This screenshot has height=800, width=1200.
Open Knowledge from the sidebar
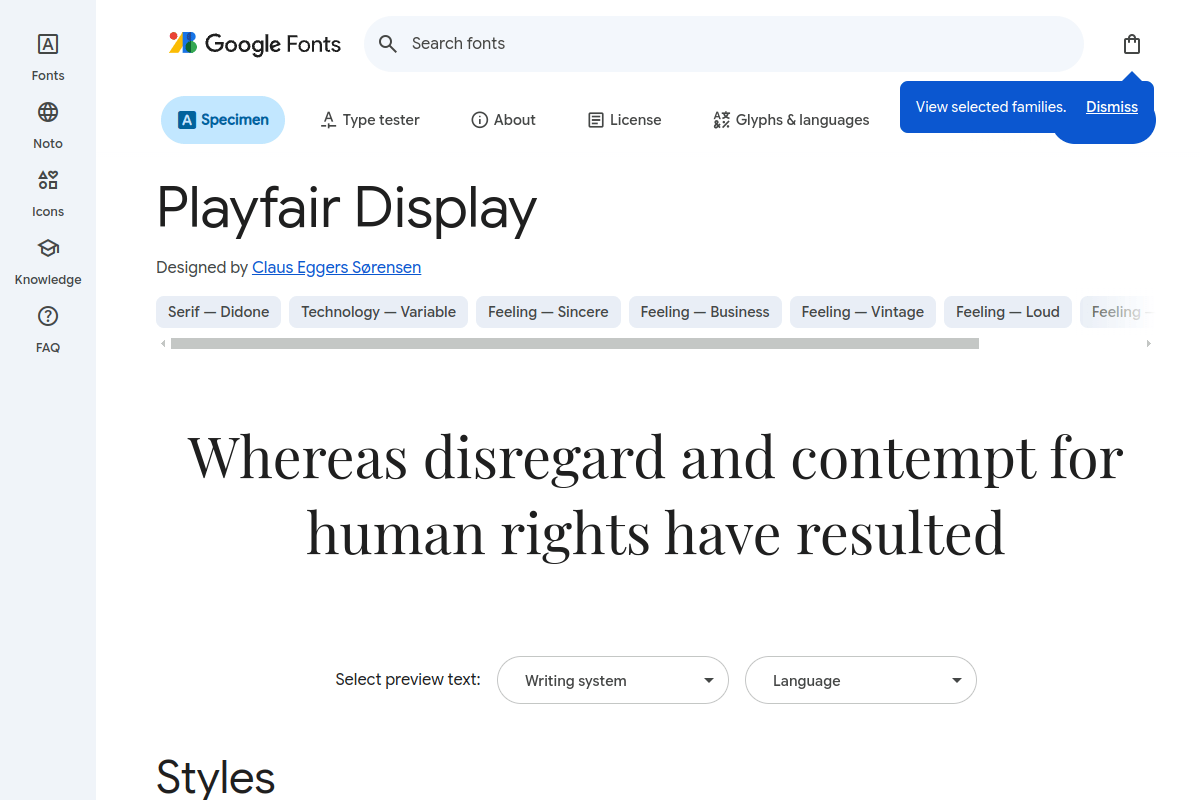[x=47, y=259]
